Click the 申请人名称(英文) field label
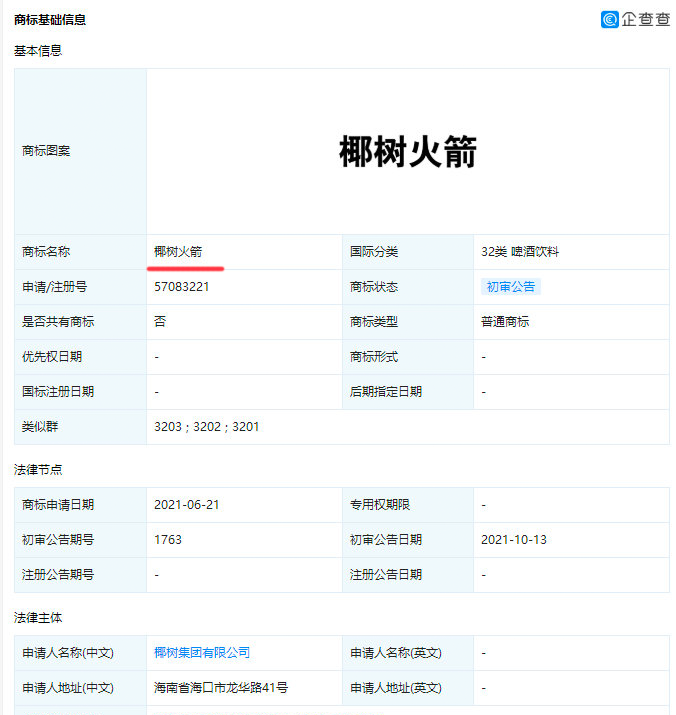 pos(396,653)
